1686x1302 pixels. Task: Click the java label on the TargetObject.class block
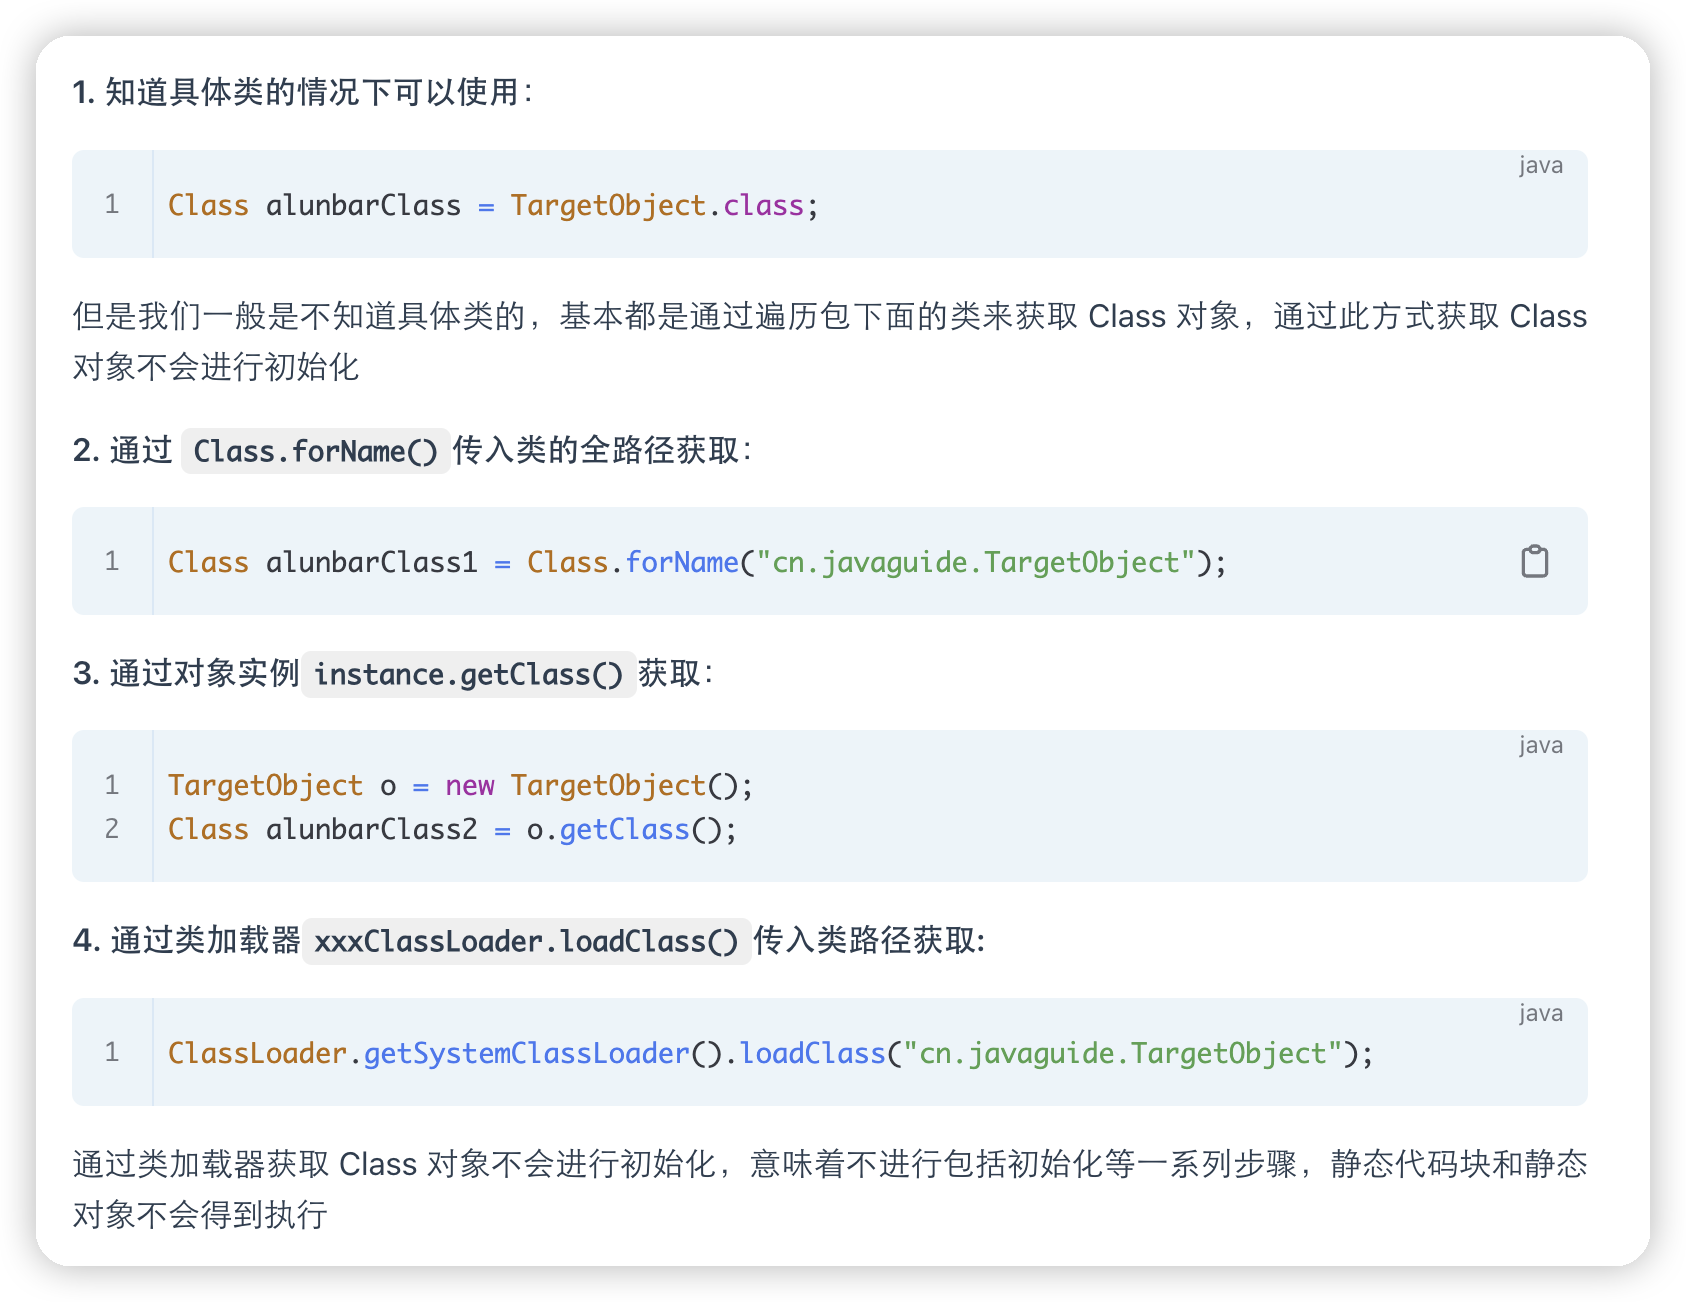[x=1540, y=165]
